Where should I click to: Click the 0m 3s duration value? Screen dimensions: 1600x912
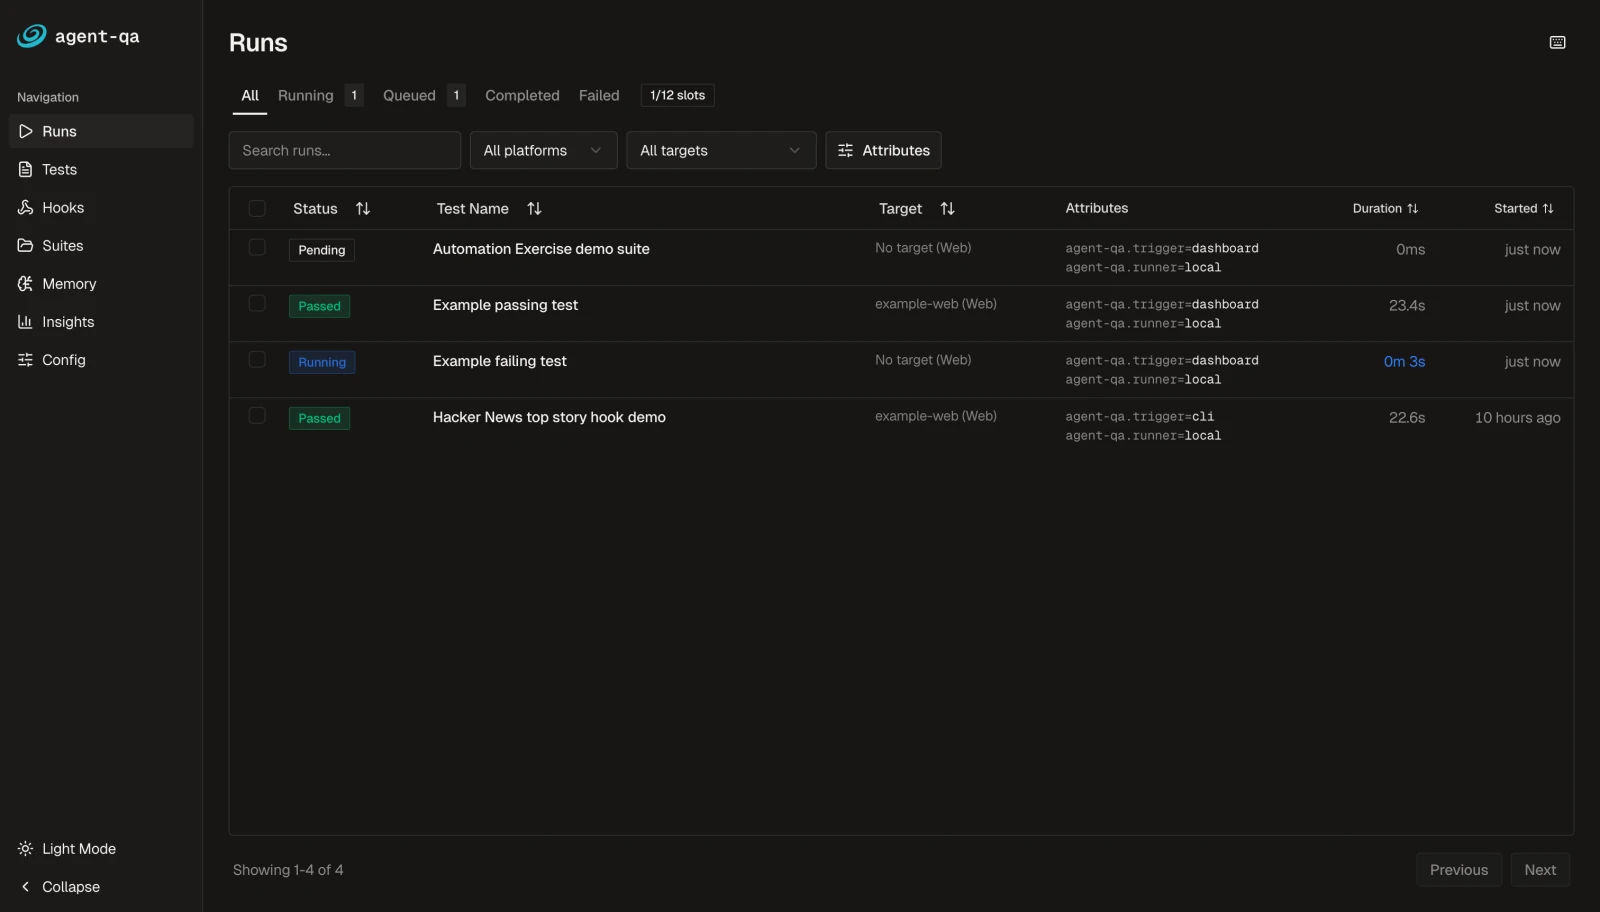pos(1404,361)
